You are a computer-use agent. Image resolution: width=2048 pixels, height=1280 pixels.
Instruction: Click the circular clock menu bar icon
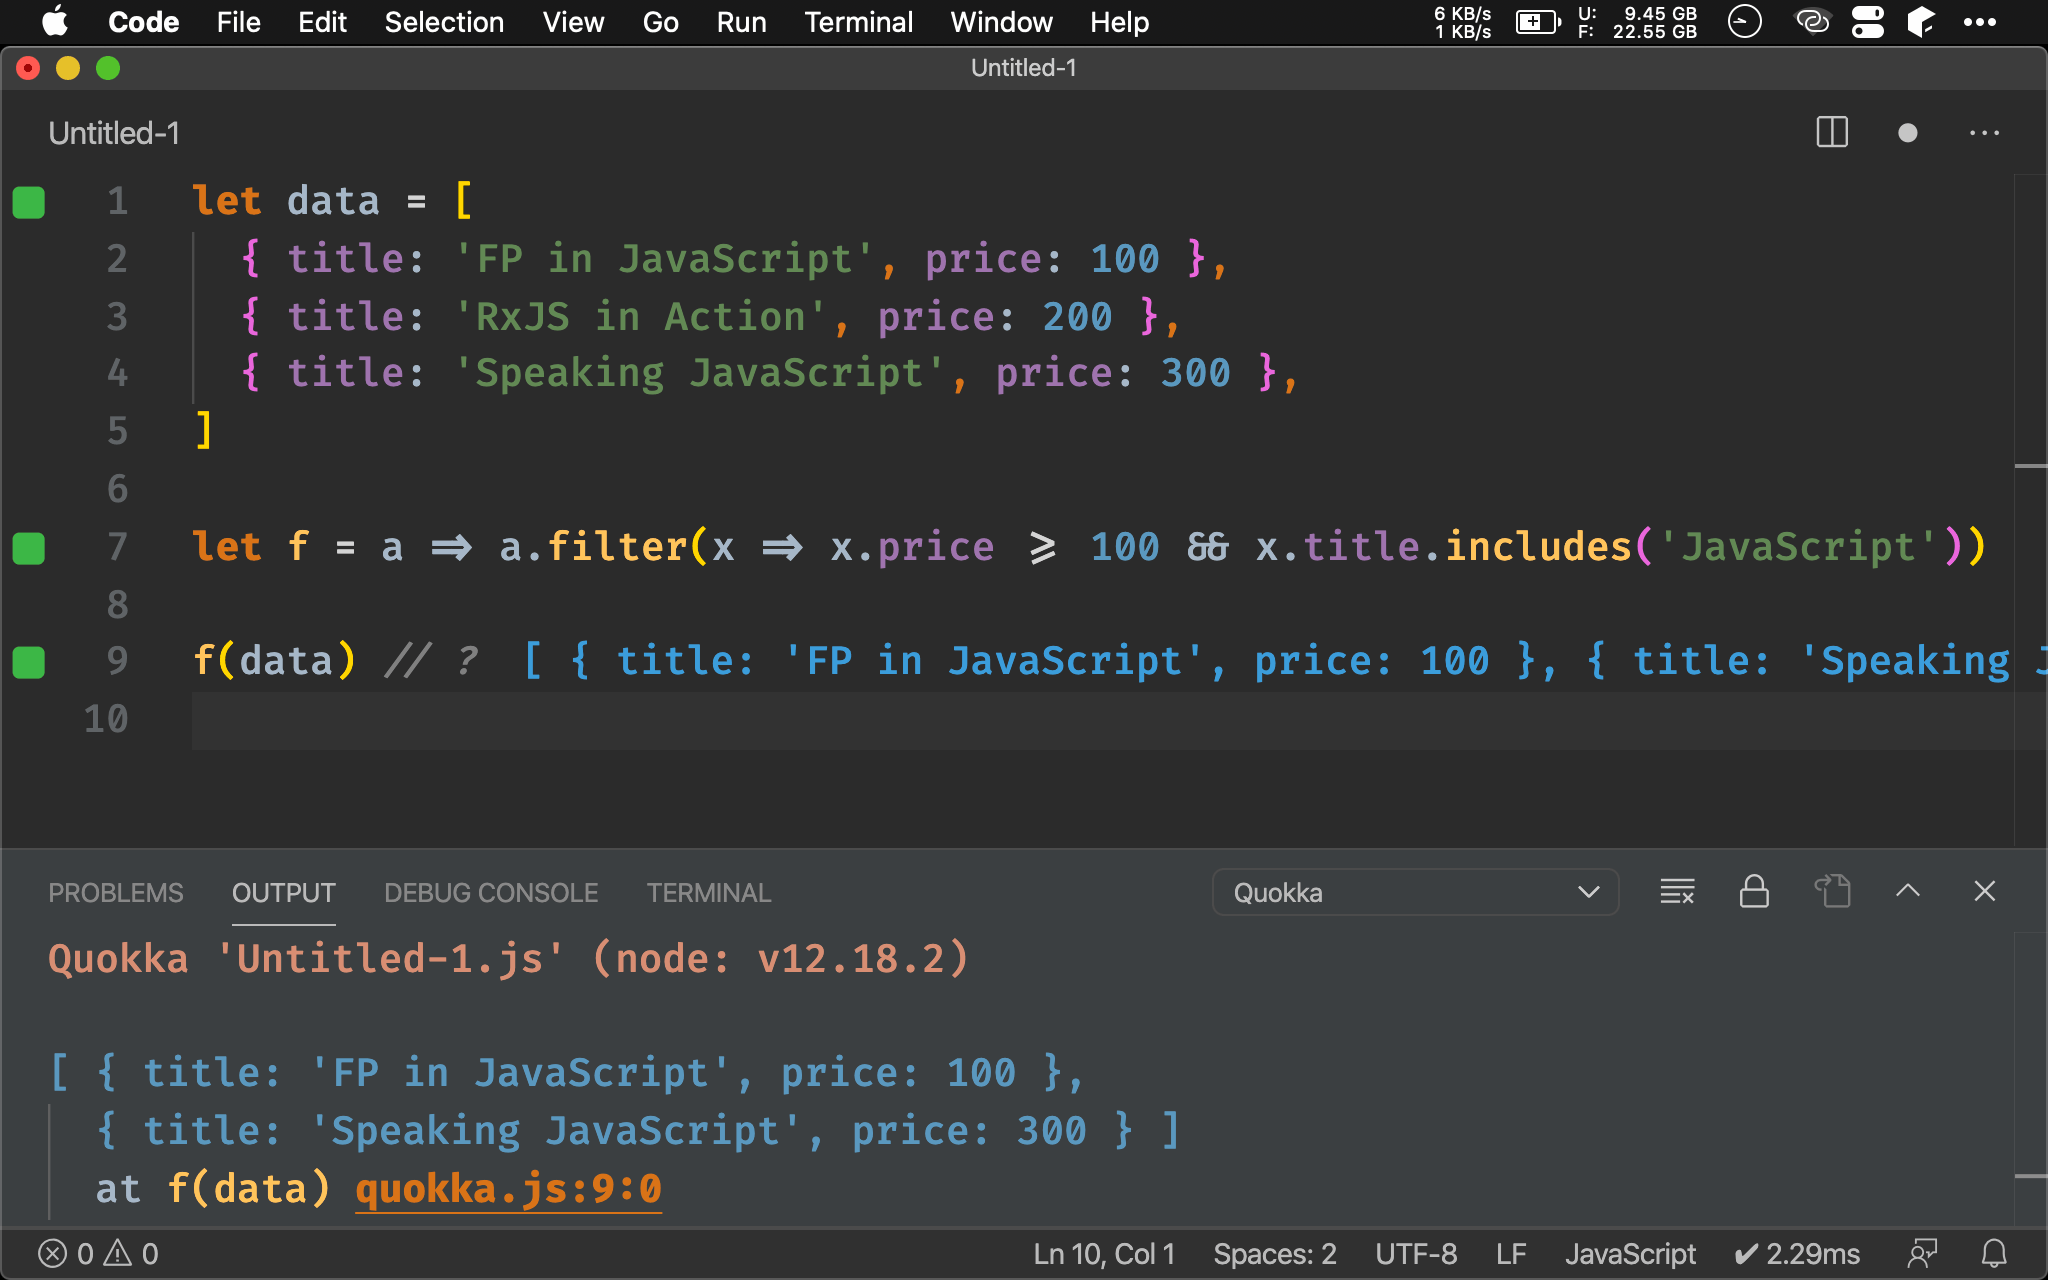pos(1745,22)
